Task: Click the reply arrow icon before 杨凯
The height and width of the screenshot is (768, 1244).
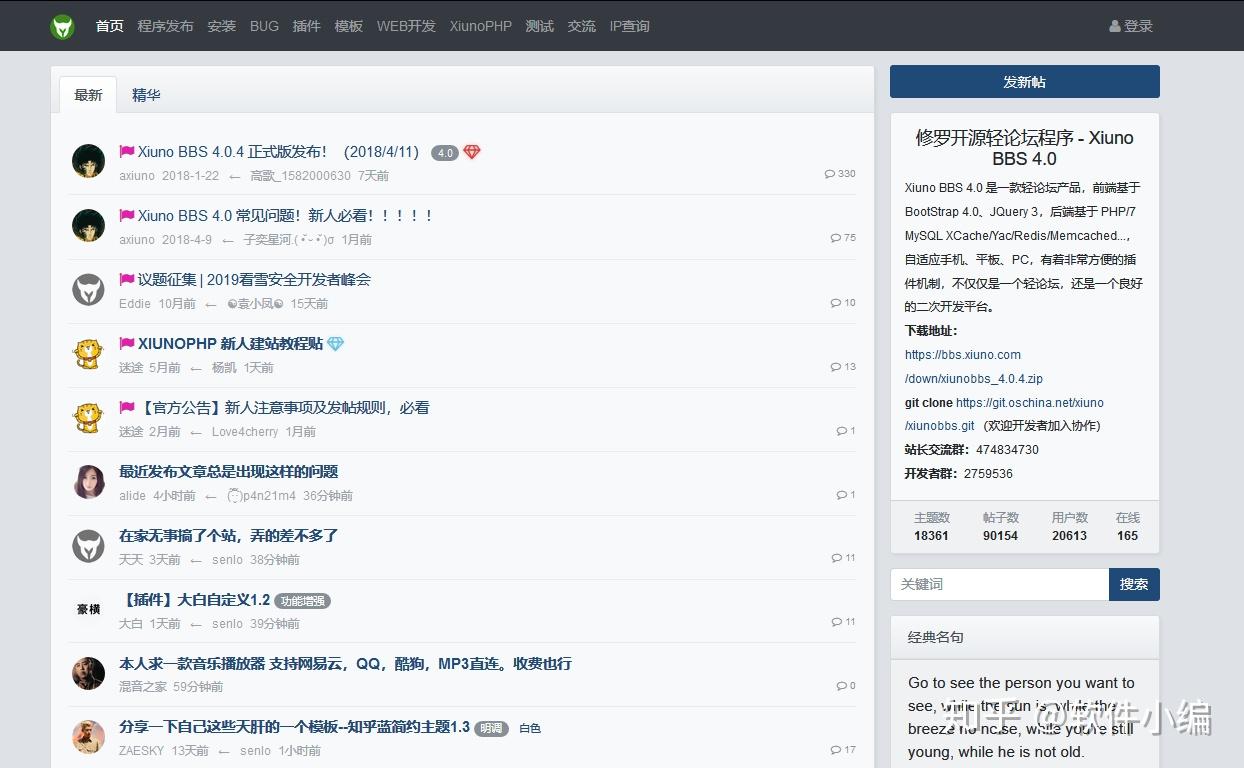Action: 196,368
